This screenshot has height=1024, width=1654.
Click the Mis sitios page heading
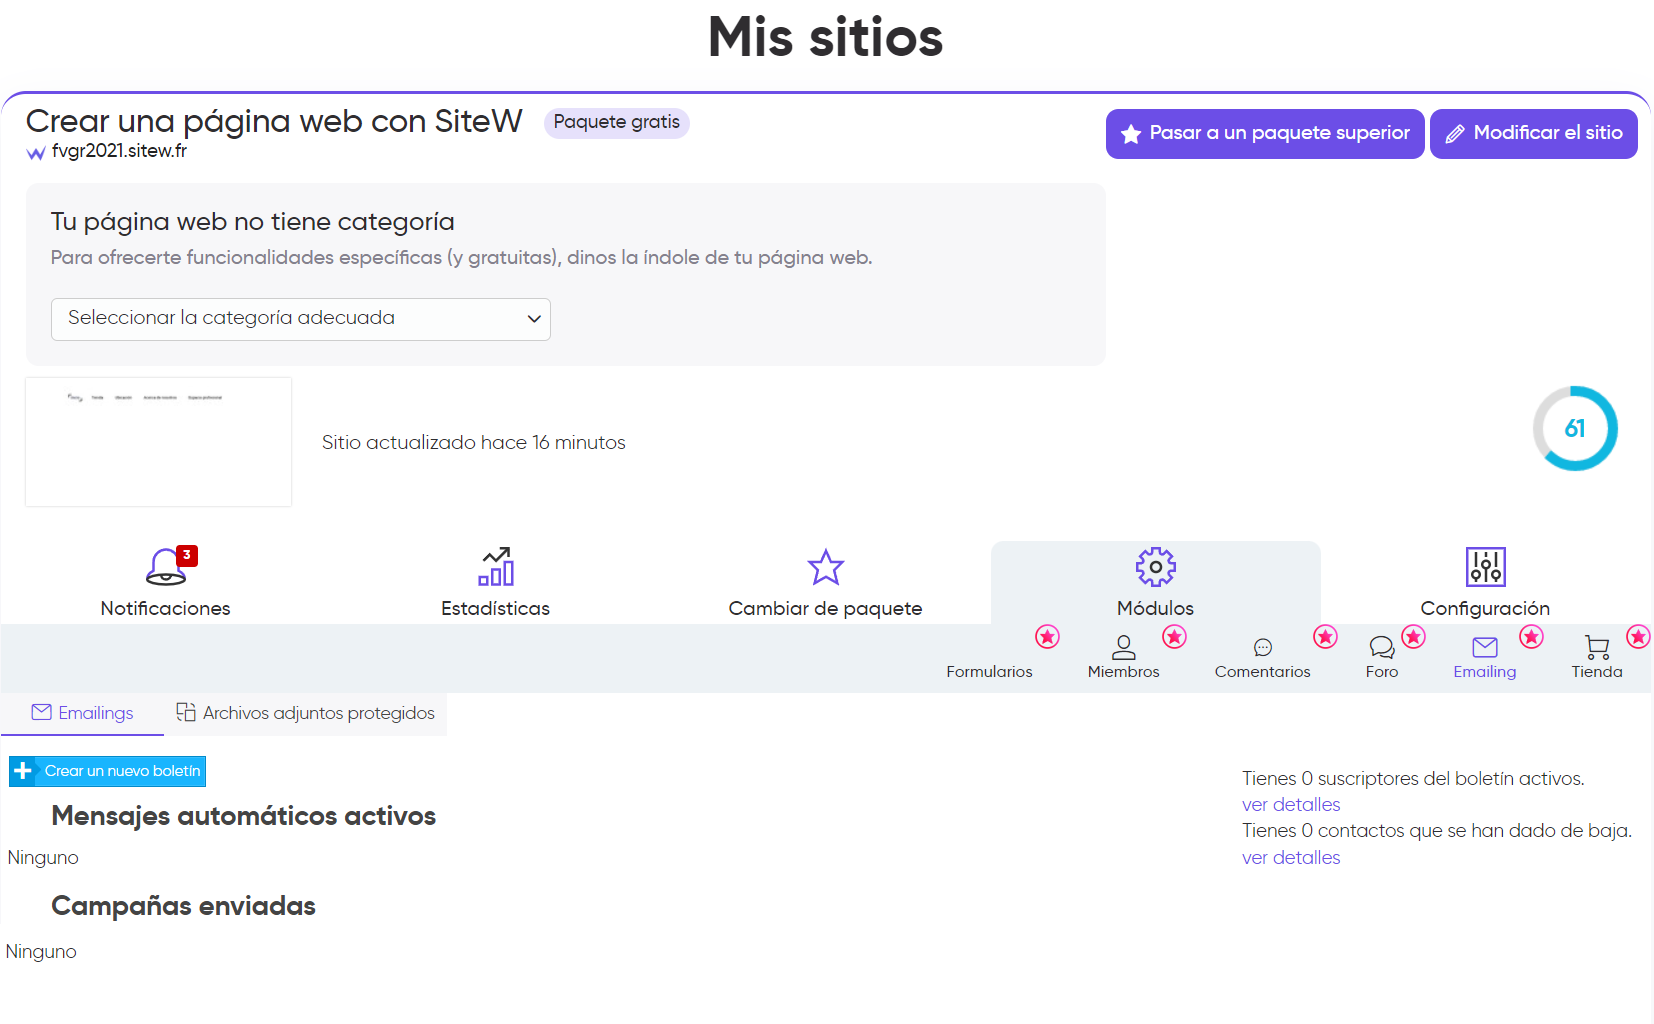coord(826,37)
